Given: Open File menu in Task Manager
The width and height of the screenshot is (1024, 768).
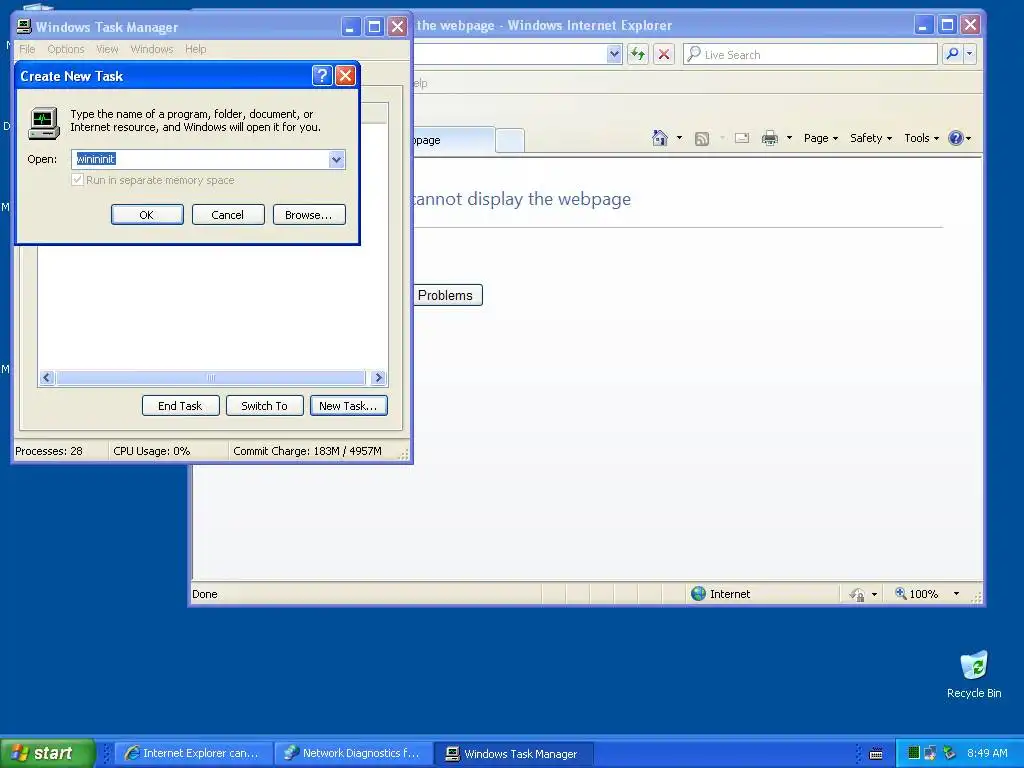Looking at the screenshot, I should click(27, 49).
